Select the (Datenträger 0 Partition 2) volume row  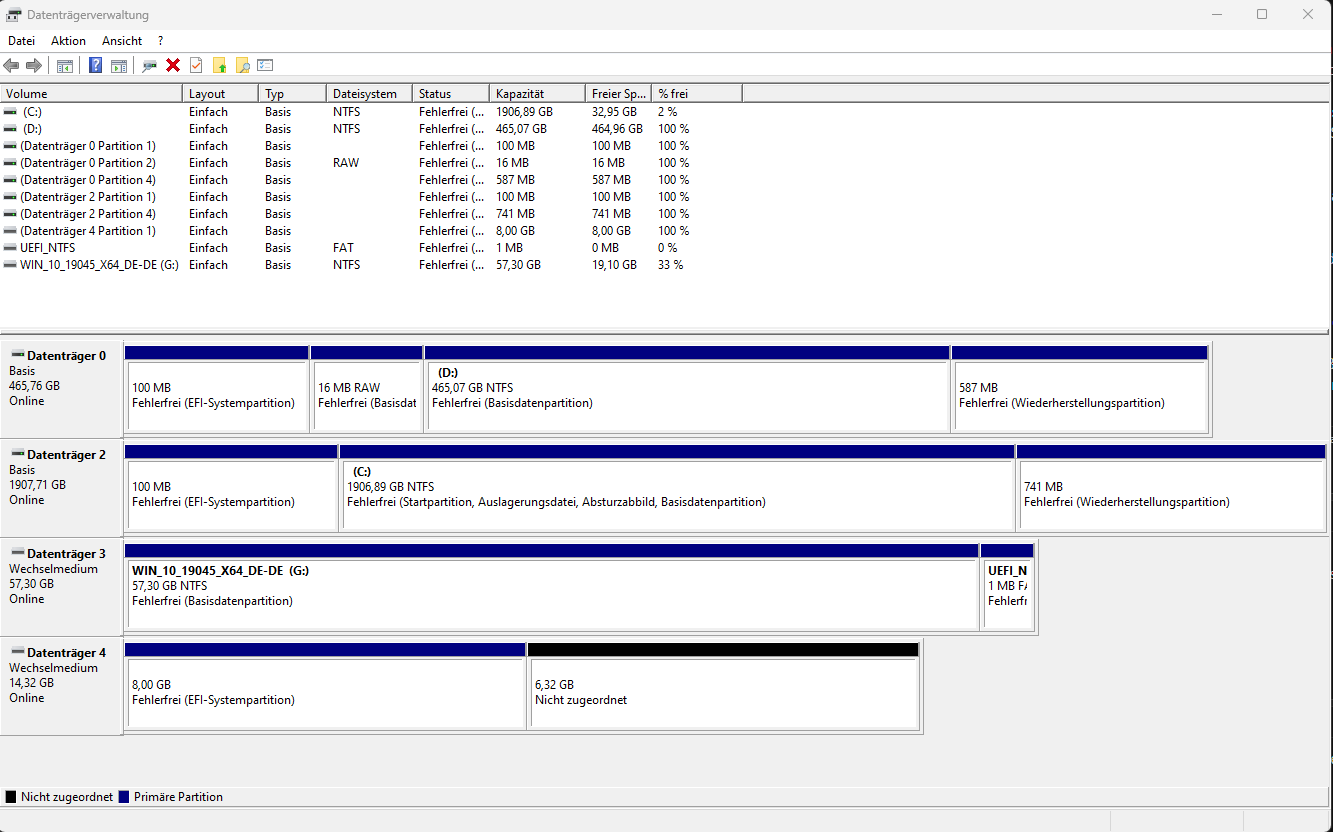click(370, 163)
